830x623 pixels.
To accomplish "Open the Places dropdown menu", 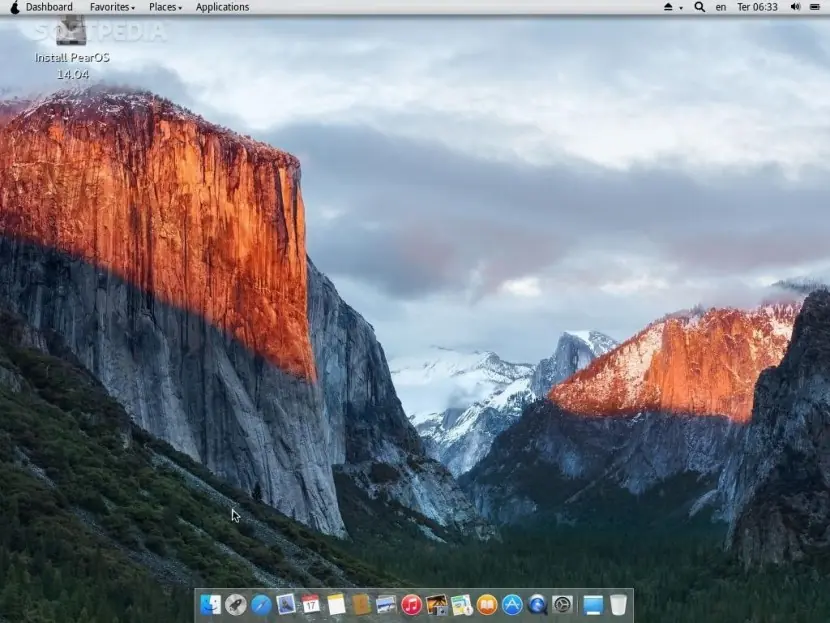I will [165, 7].
